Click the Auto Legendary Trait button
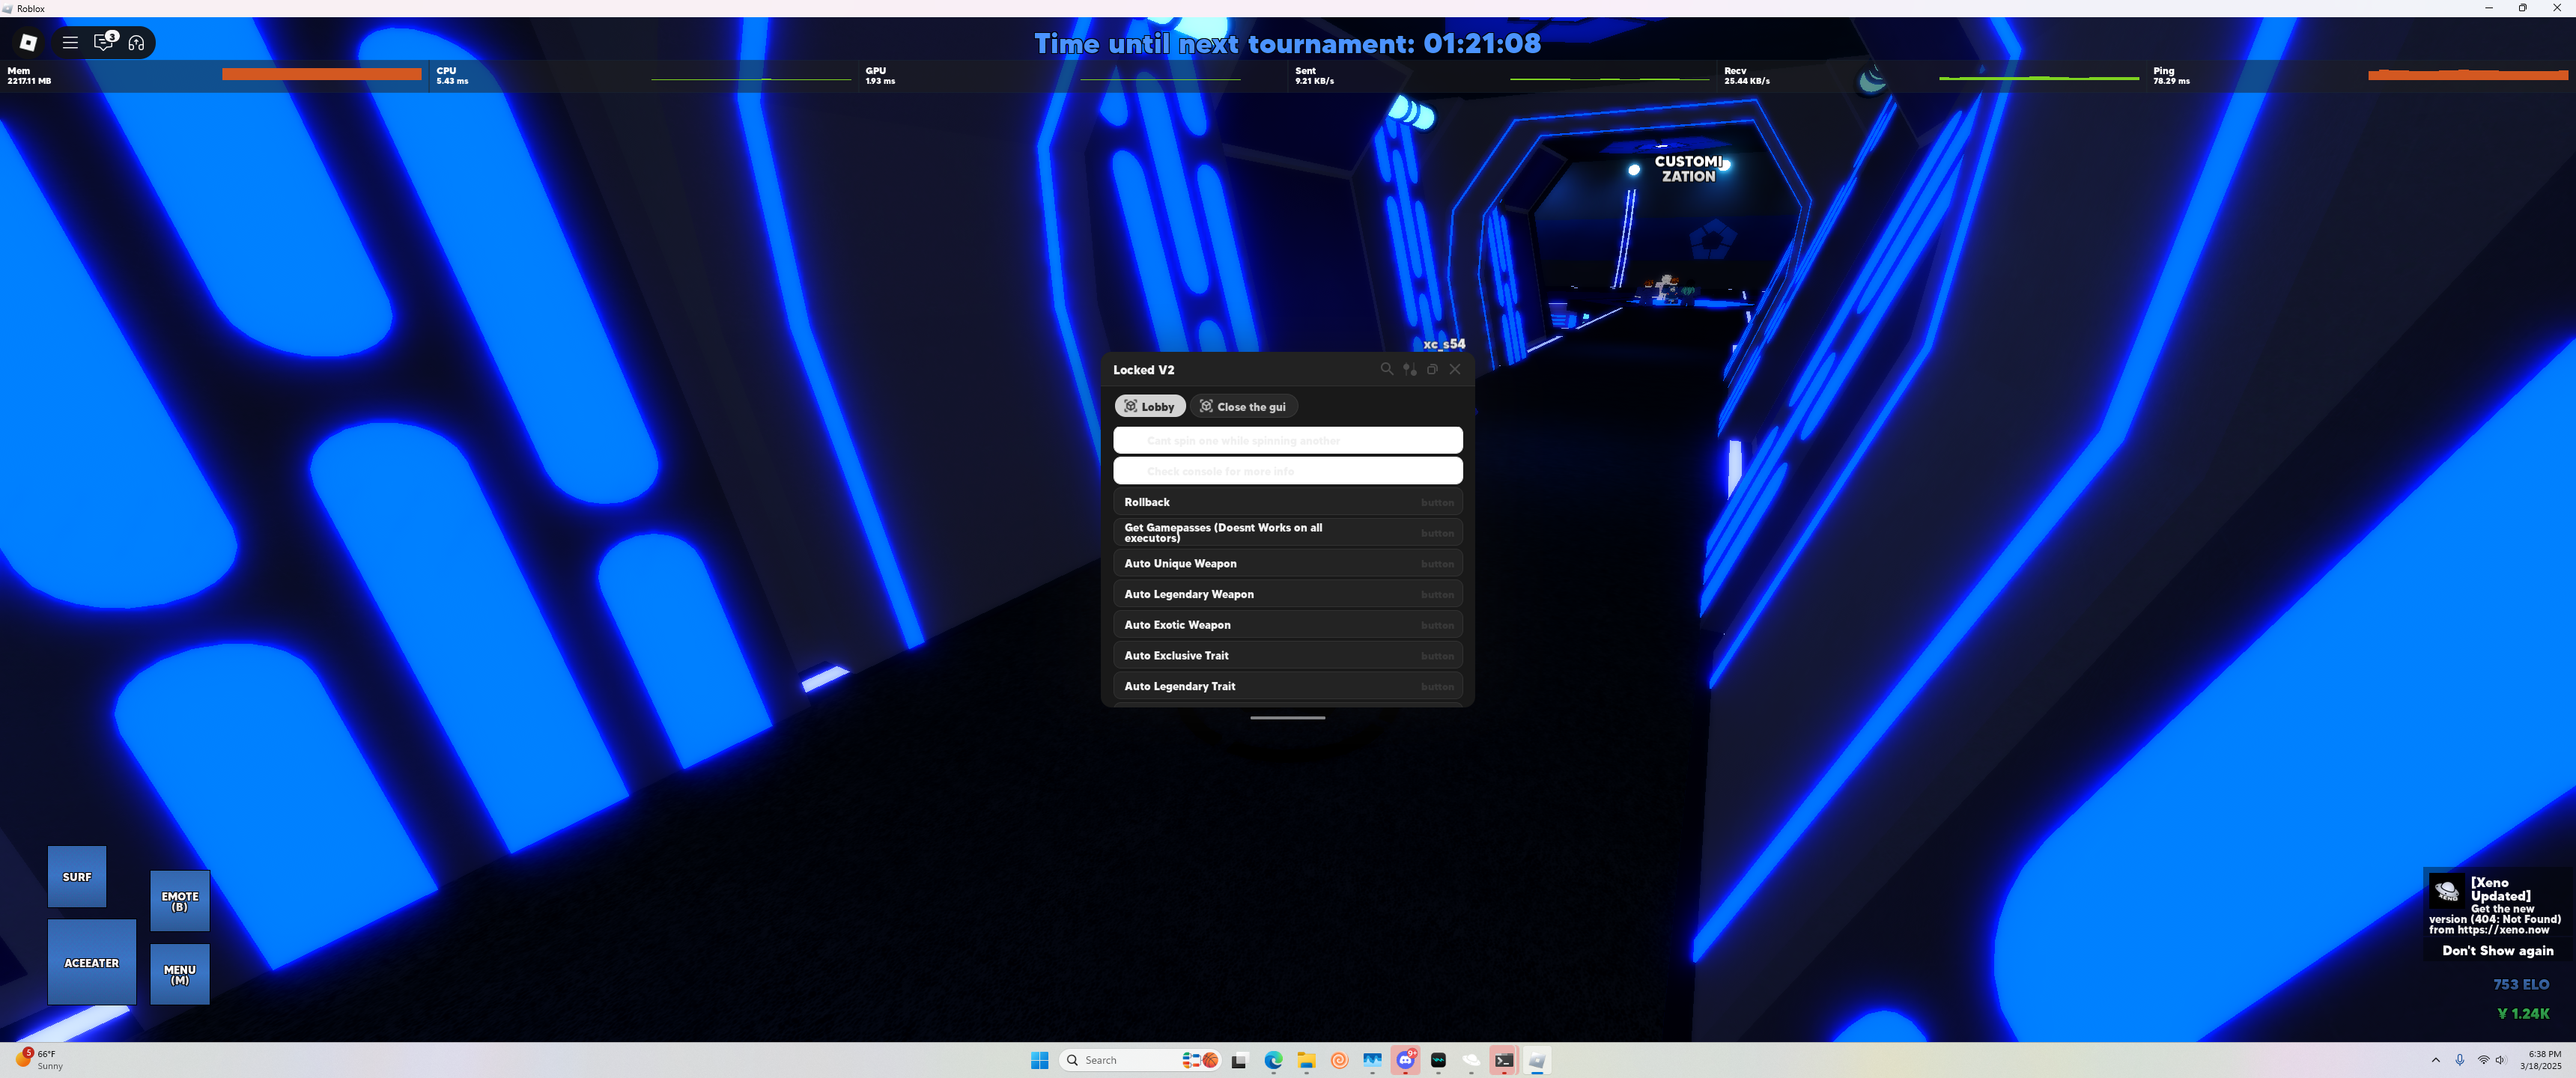Screen dimensions: 2576x1078 pos(1288,686)
